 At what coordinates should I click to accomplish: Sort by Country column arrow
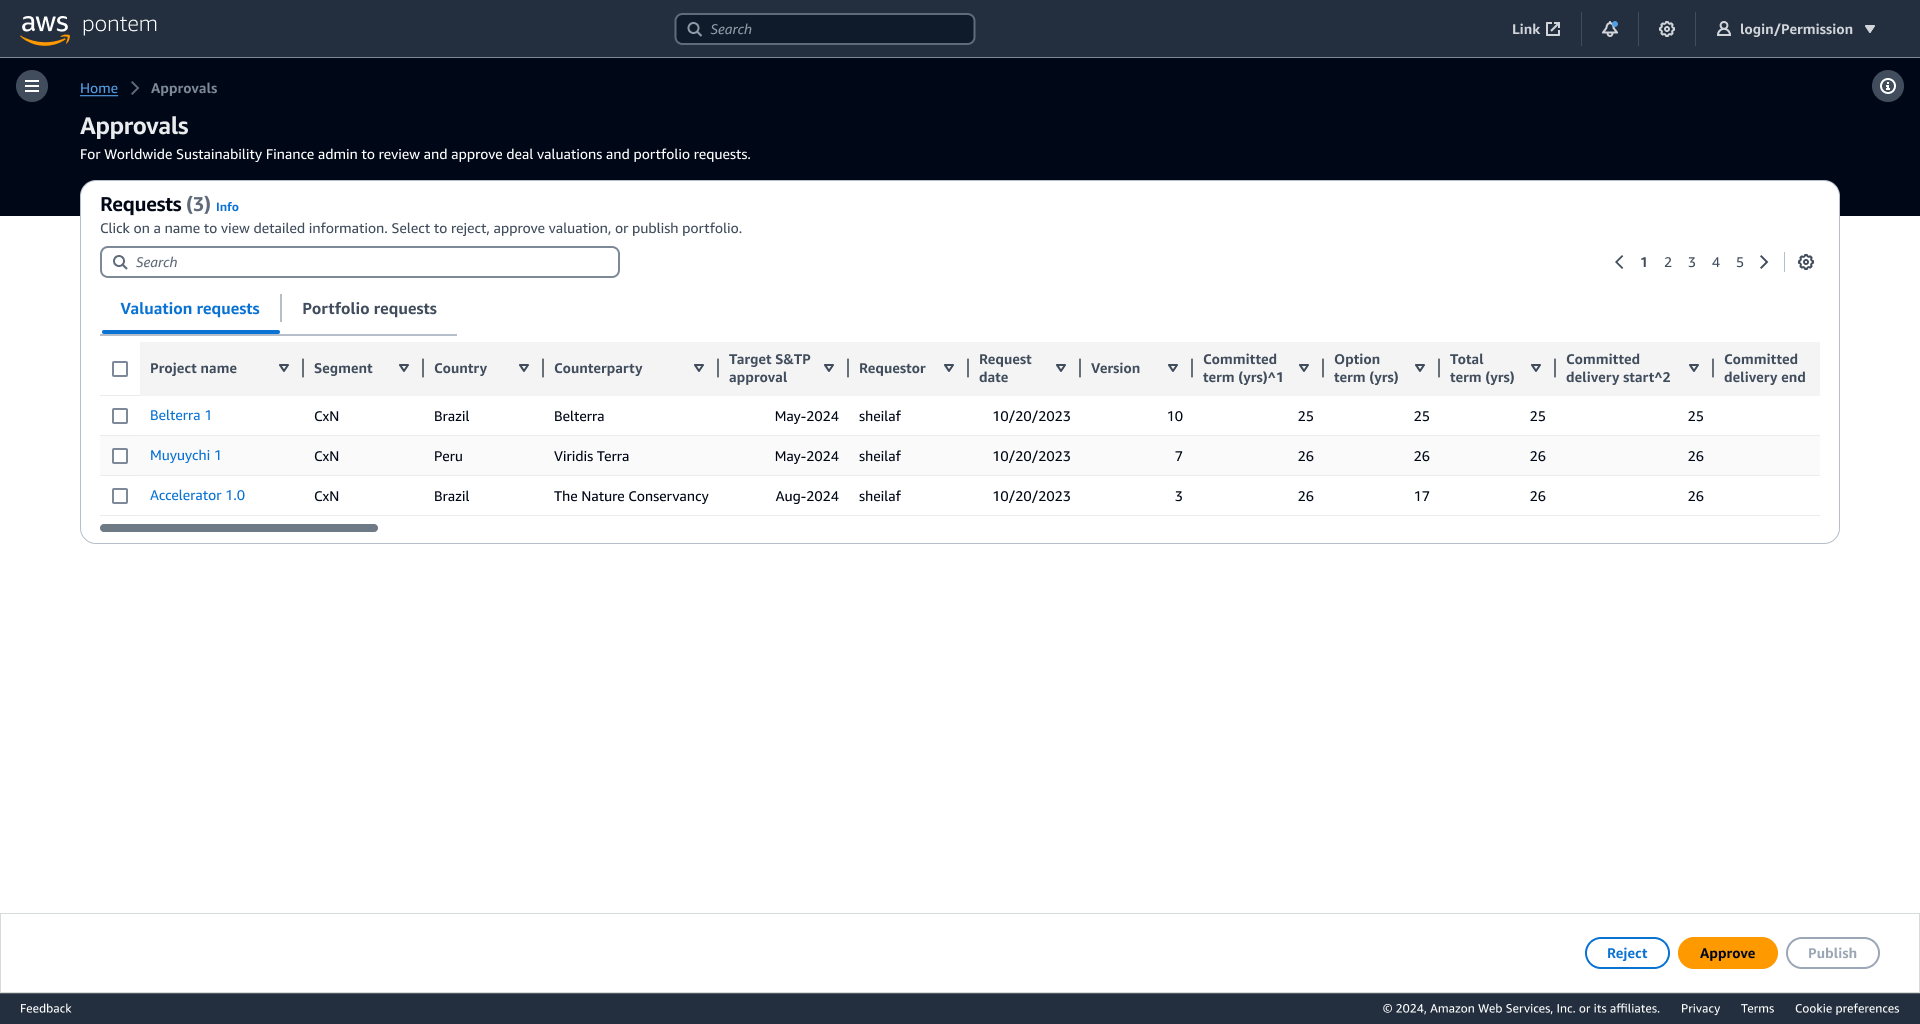click(x=524, y=368)
